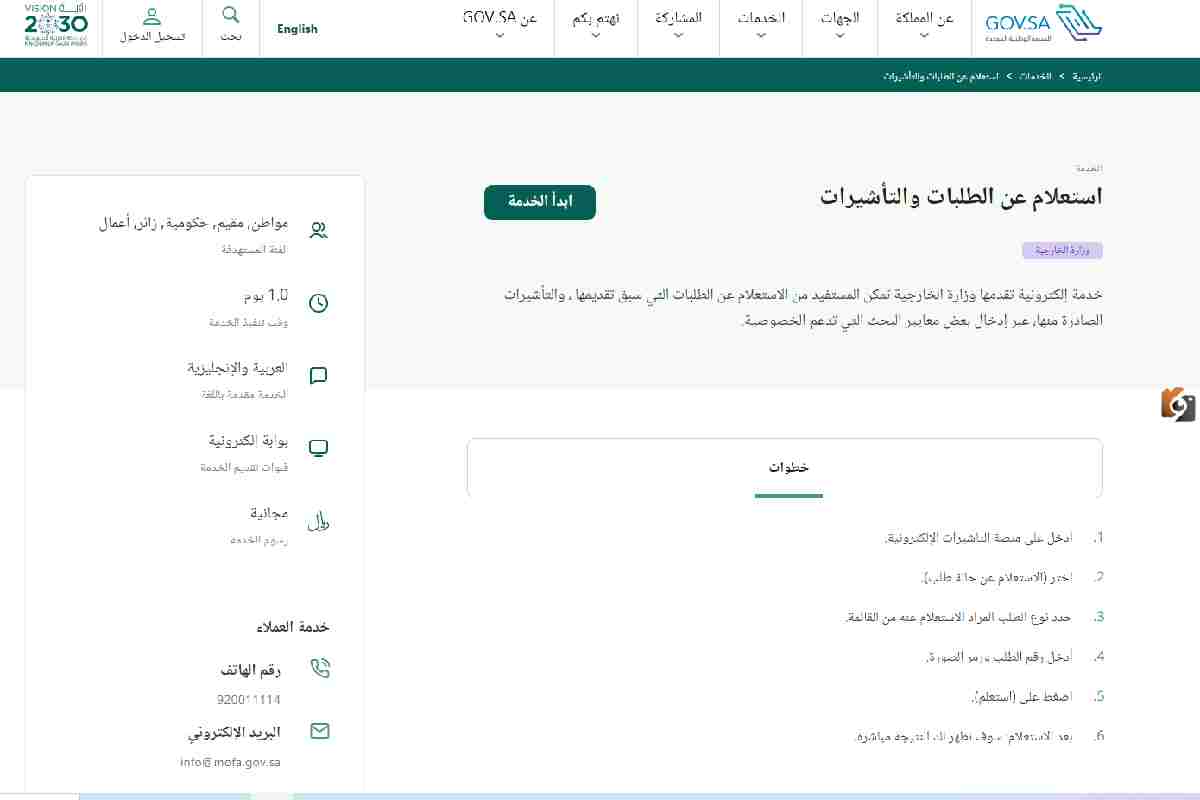Go to الخدمات in the breadcrumb
The height and width of the screenshot is (800, 1200).
point(1036,76)
